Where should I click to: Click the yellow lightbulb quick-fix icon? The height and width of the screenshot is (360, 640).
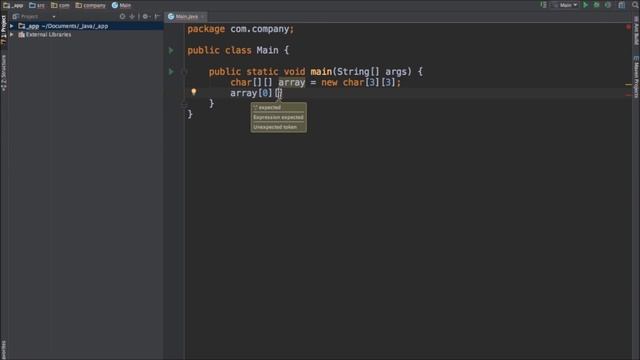[x=194, y=92]
